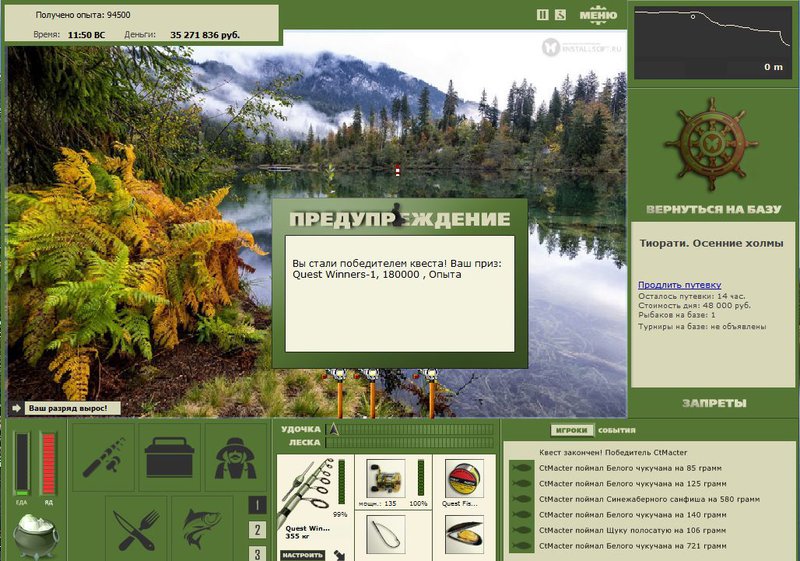
Task: Click the ПРЕДУПРЕЖДЕНИЕ dialog title
Action: (x=400, y=219)
